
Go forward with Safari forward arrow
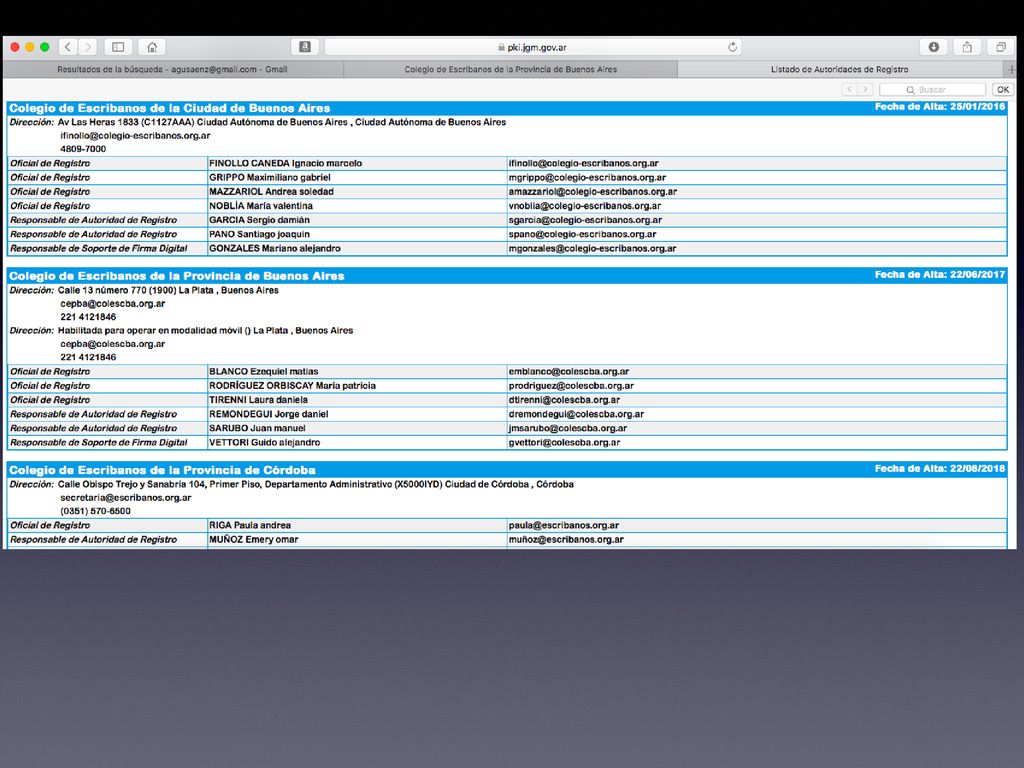point(87,47)
